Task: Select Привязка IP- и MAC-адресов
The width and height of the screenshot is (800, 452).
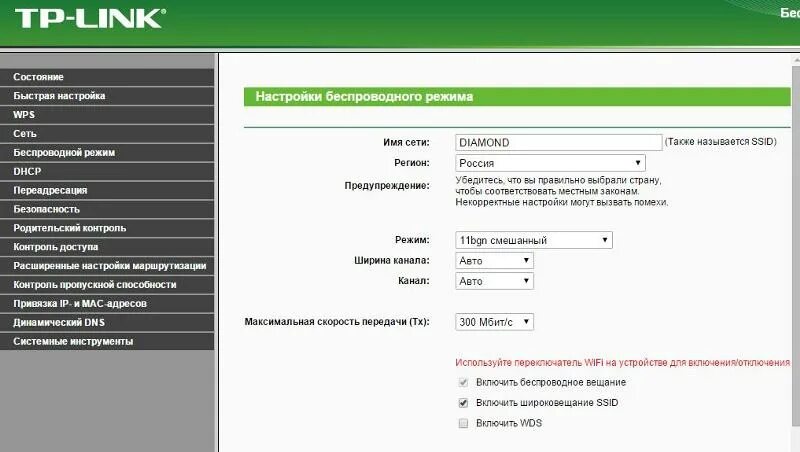Action: coord(107,304)
